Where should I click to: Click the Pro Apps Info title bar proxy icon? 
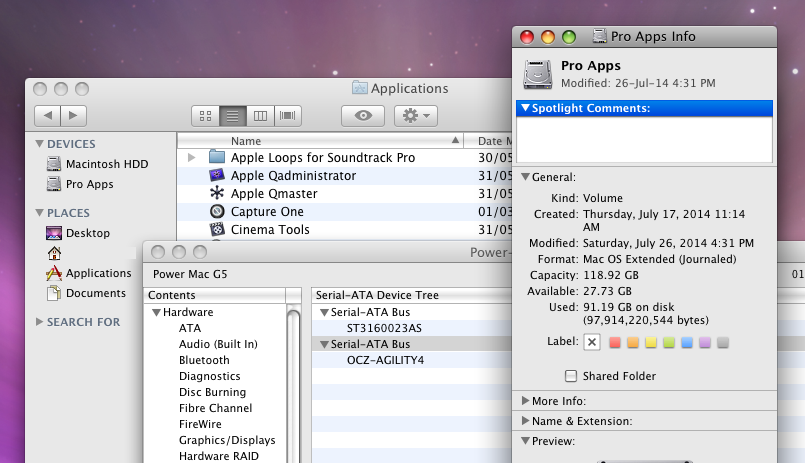(599, 36)
